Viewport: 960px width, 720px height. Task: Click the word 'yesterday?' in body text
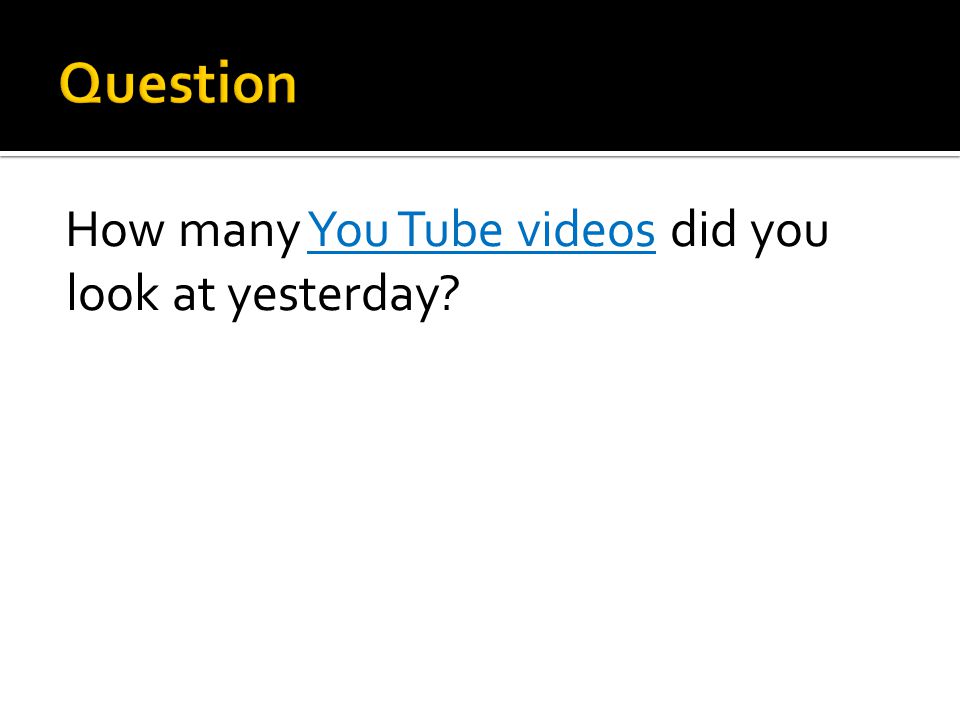(x=344, y=296)
